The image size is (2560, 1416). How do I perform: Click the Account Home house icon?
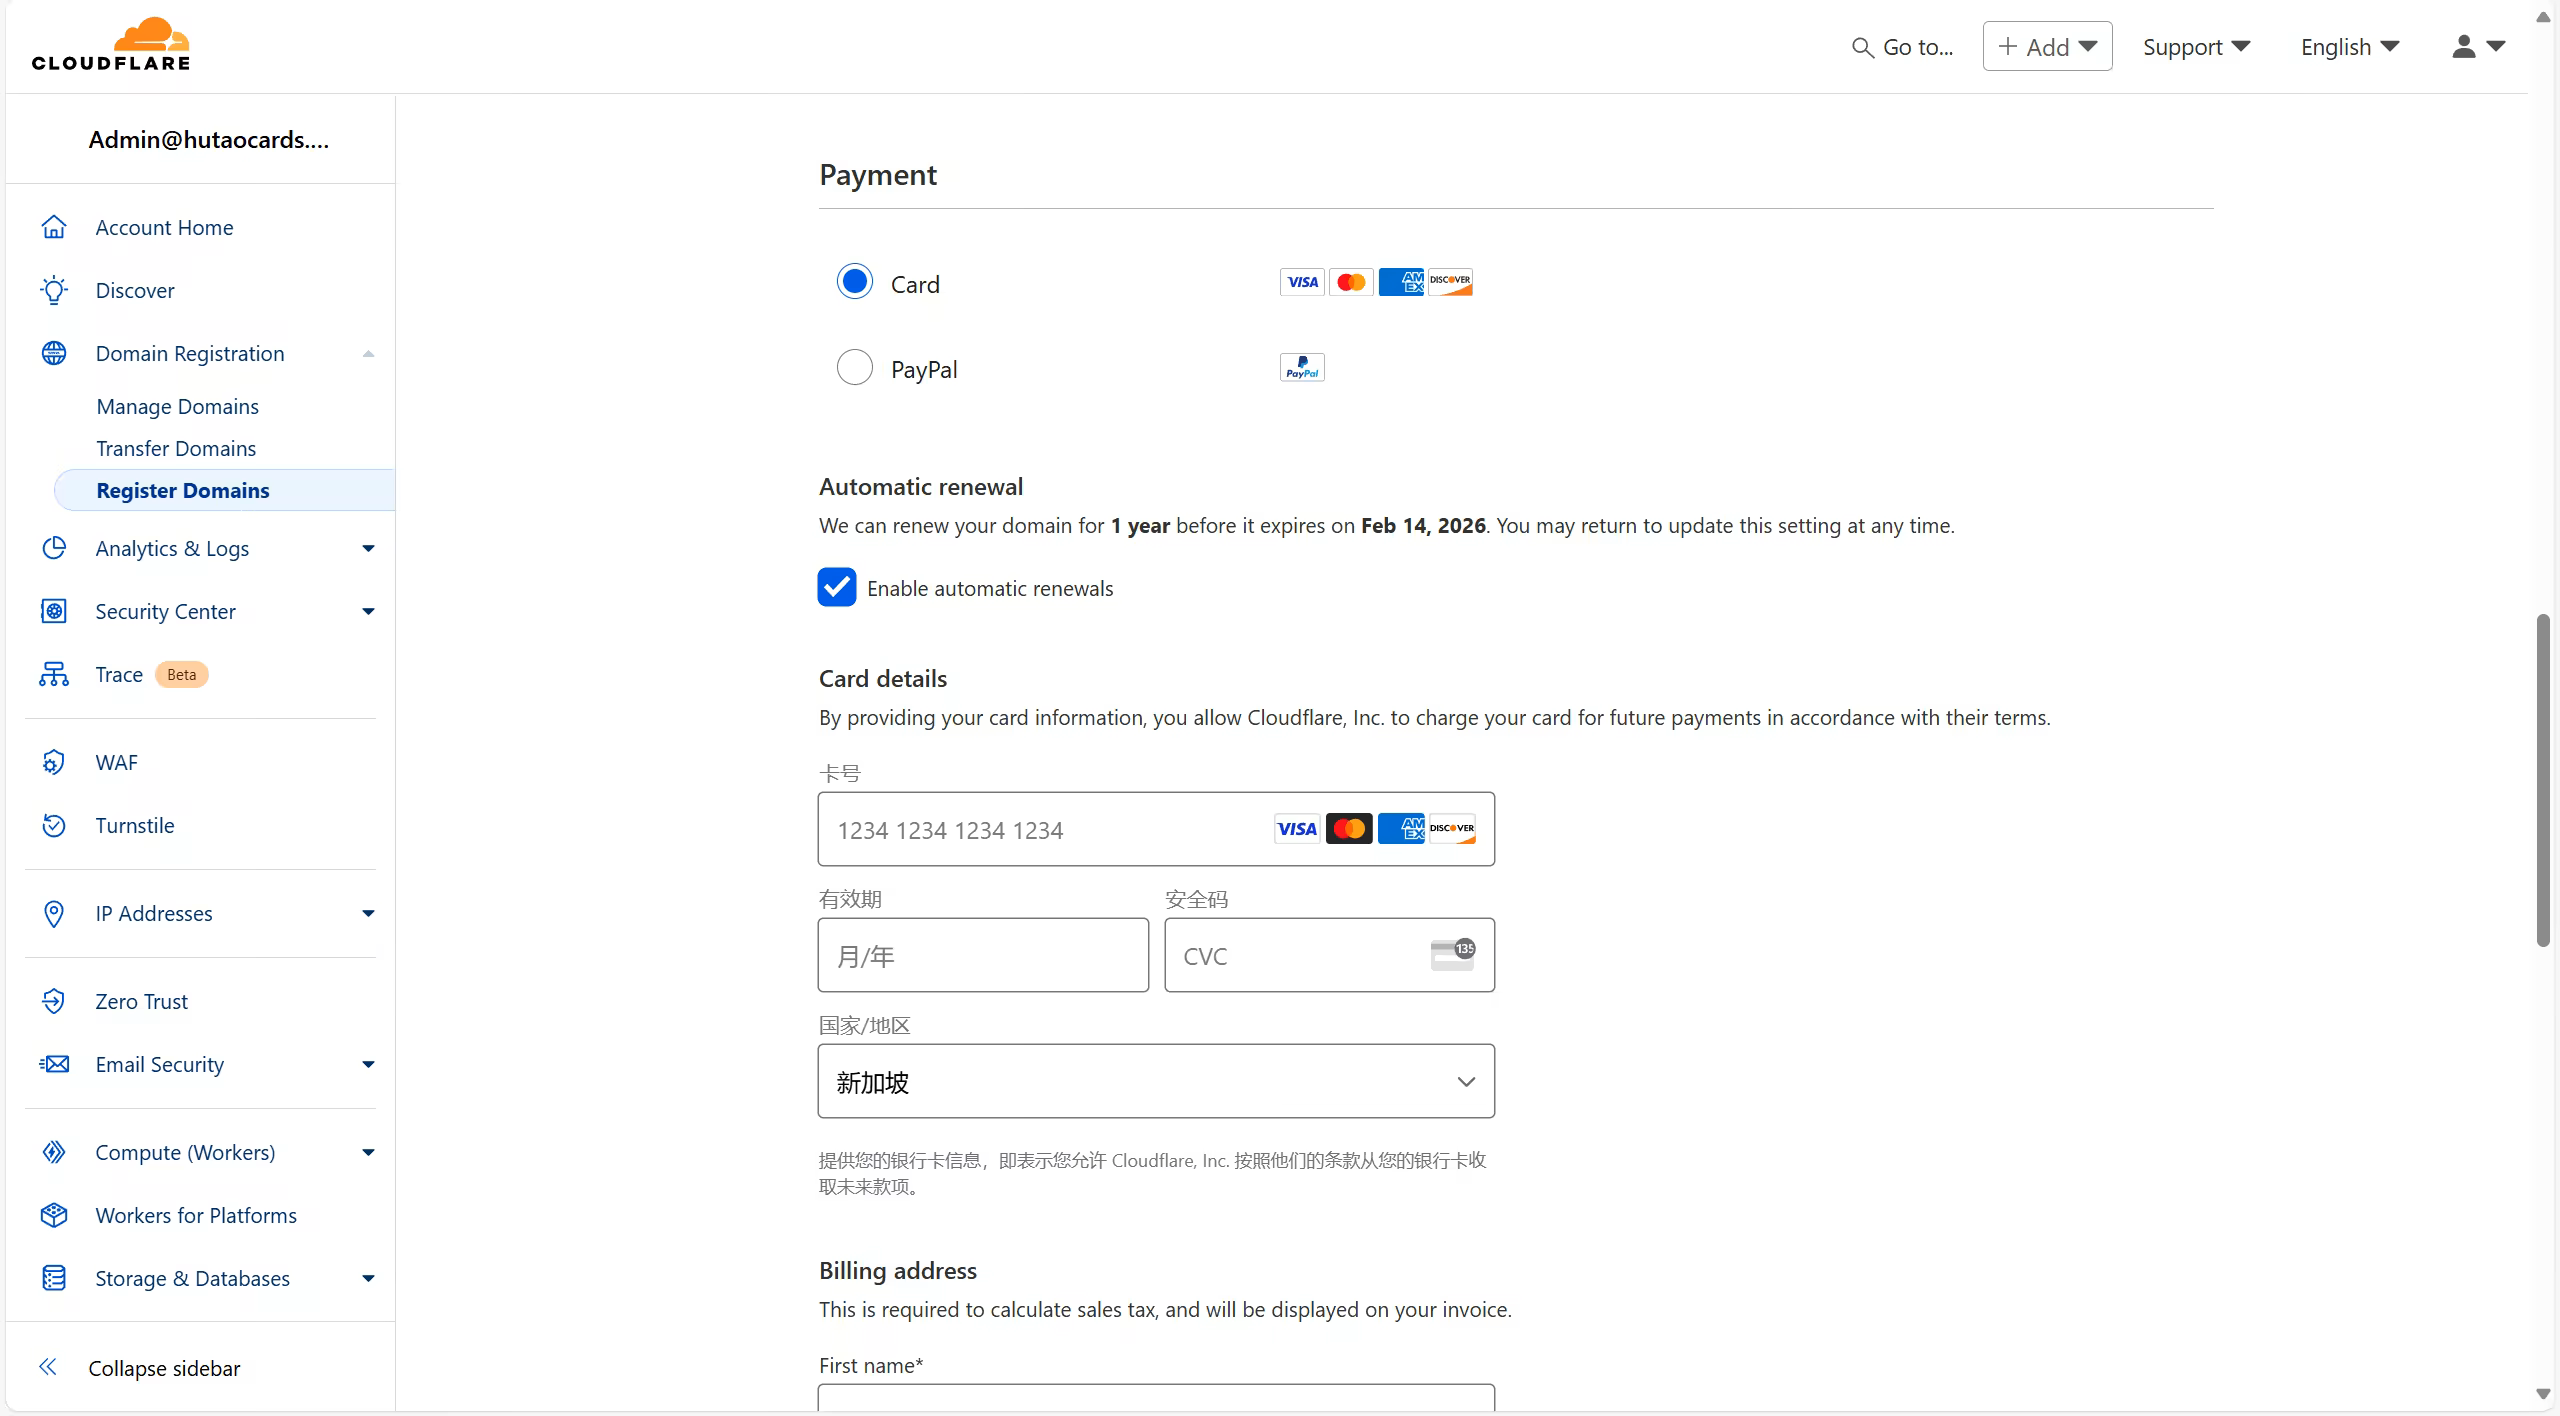point(54,228)
